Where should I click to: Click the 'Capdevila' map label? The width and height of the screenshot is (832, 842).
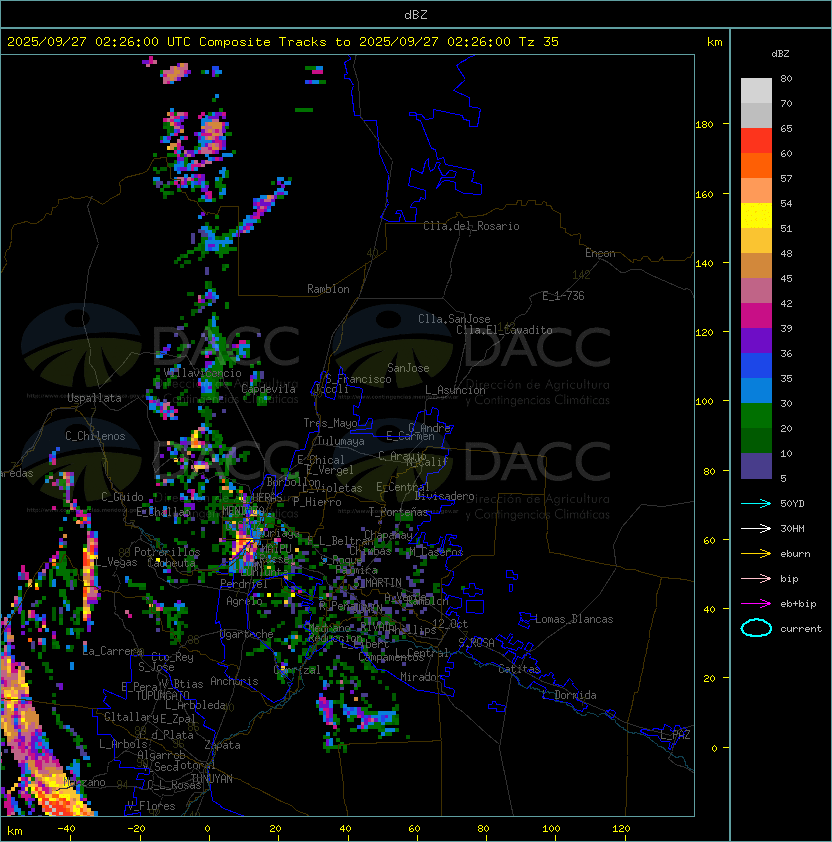coord(268,389)
